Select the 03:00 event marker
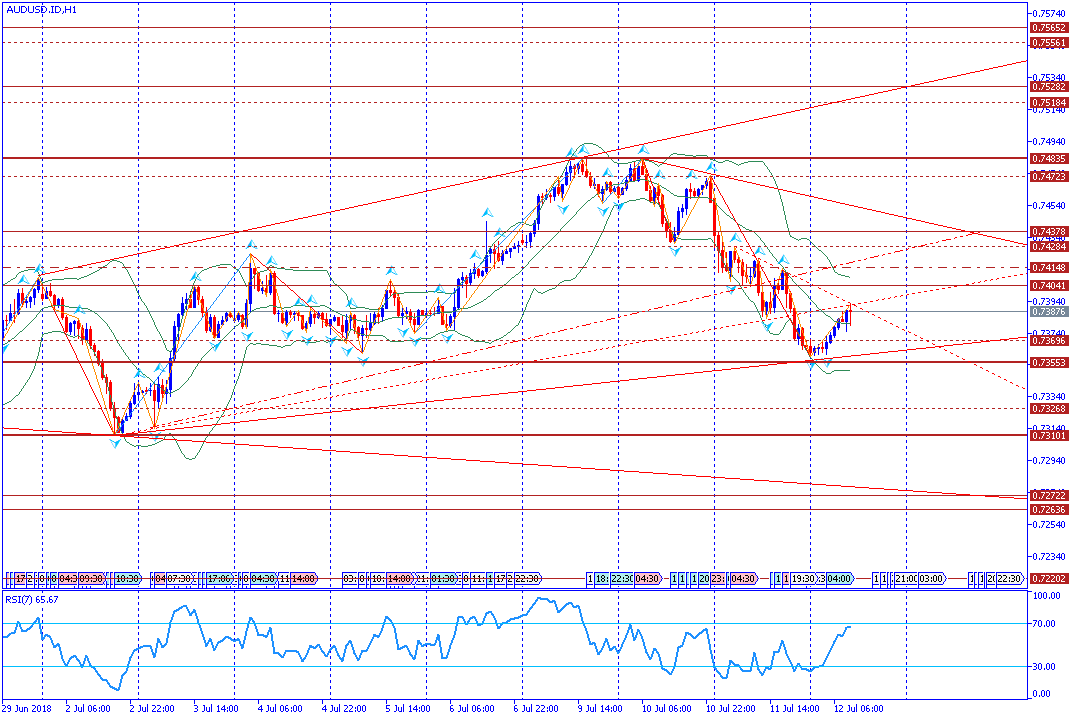Image resolution: width=1080 pixels, height=720 pixels. click(x=930, y=579)
